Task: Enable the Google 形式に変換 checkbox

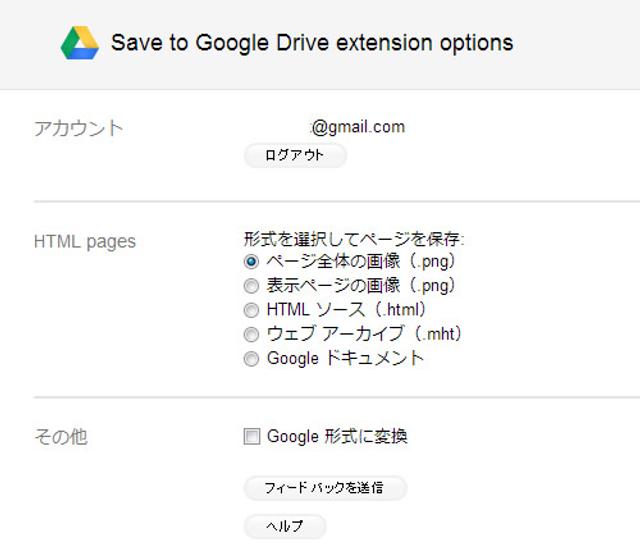Action: [x=251, y=436]
